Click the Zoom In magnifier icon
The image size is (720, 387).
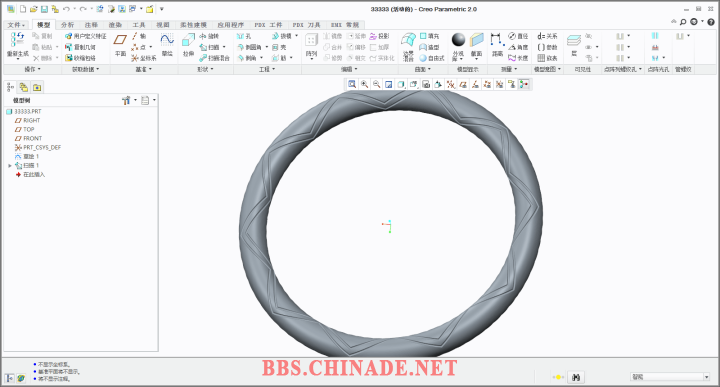click(x=365, y=84)
